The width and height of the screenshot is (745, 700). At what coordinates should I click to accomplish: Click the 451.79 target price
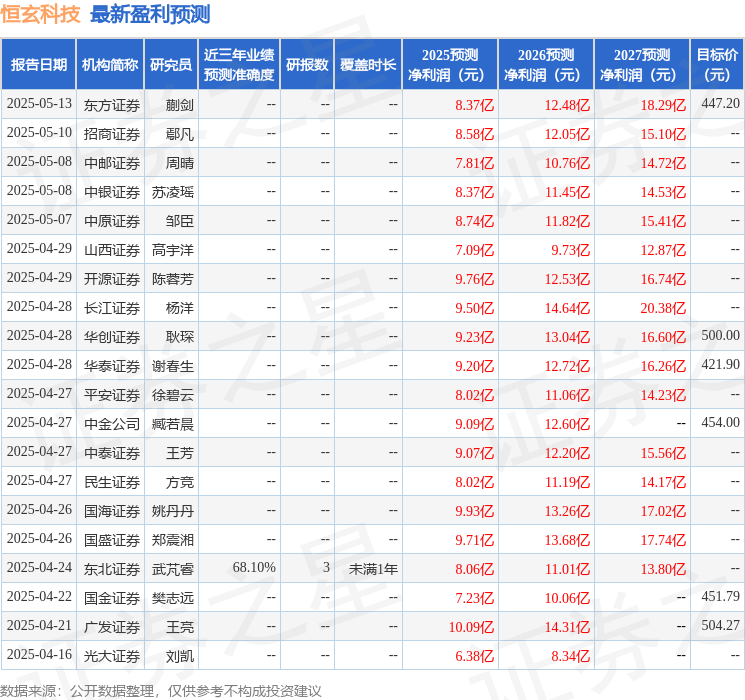click(x=720, y=596)
